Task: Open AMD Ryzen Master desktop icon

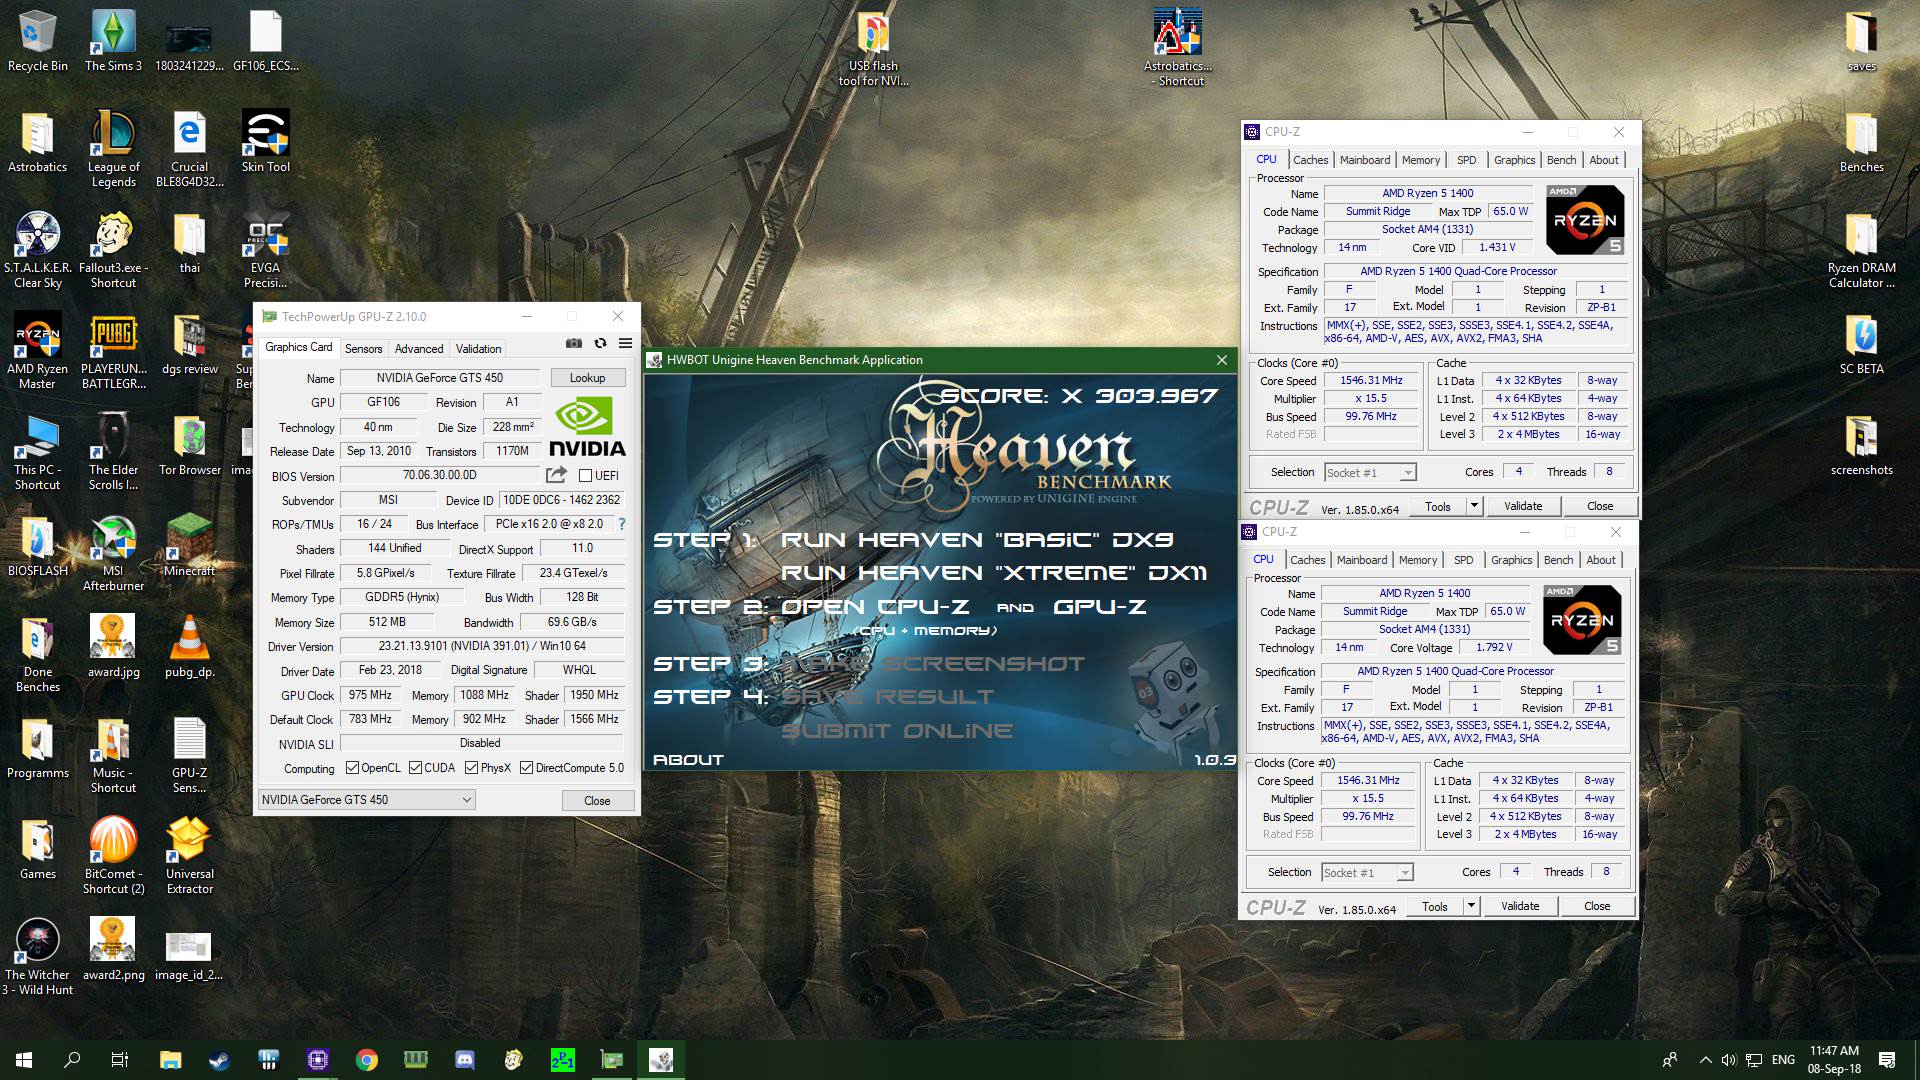Action: click(x=37, y=350)
